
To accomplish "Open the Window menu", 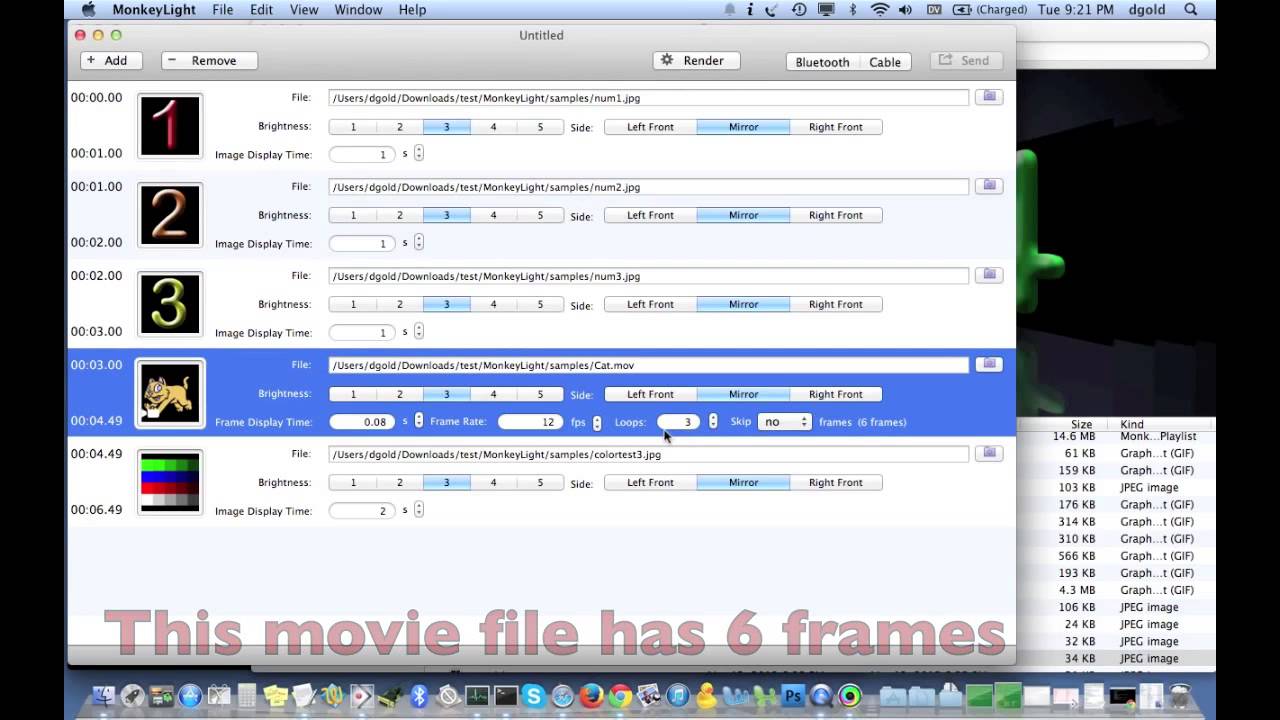I will 358,9.
